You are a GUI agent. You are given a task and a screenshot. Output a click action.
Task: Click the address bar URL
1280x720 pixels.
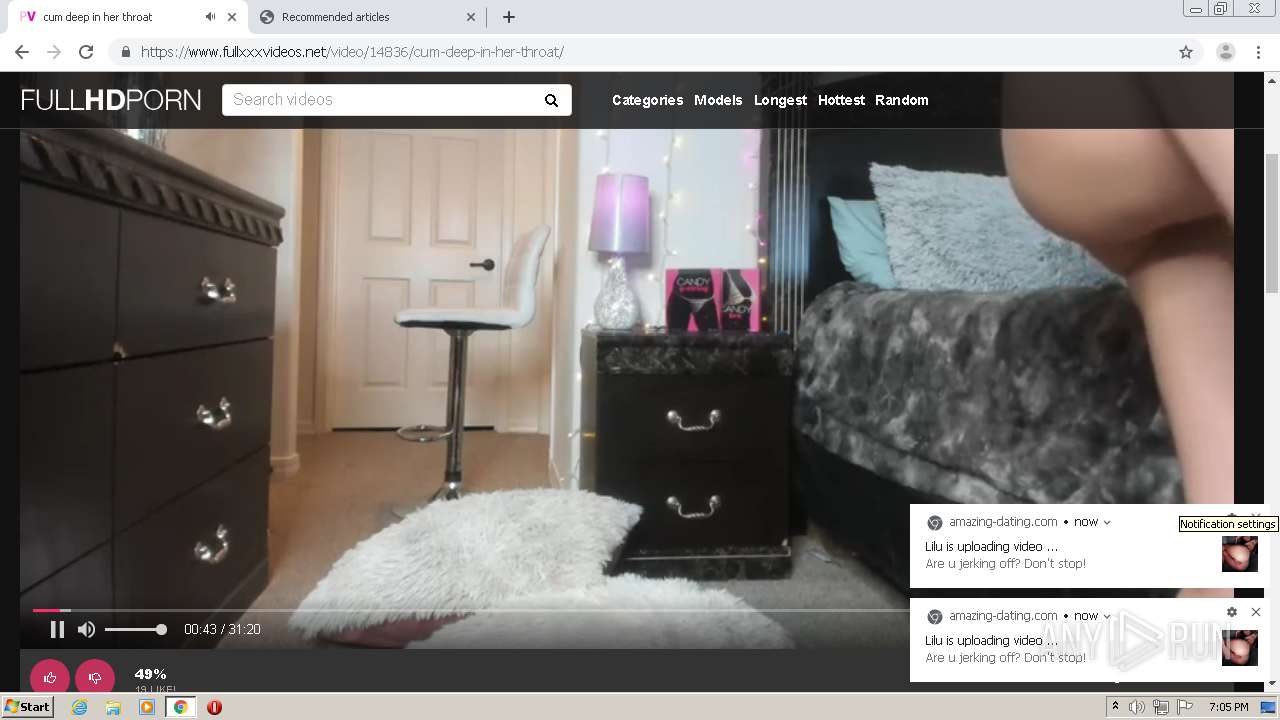coord(352,52)
